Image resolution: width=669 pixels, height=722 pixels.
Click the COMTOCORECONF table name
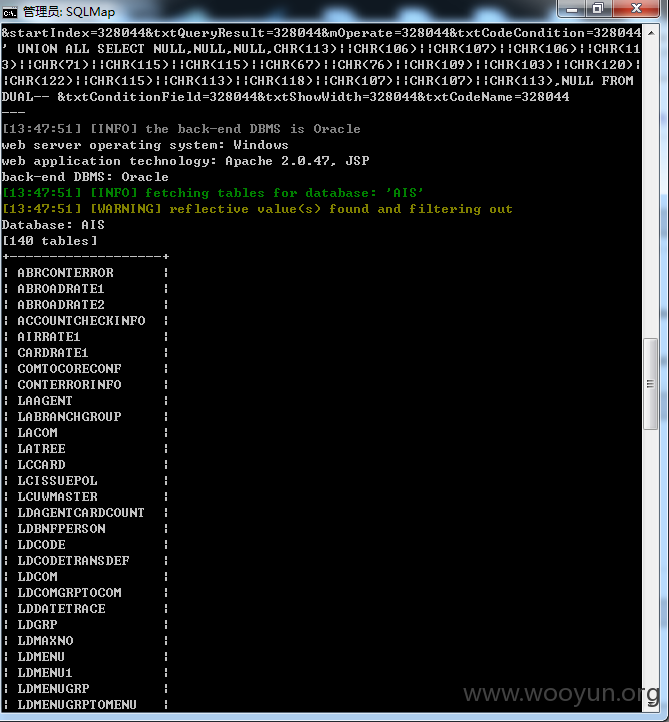69,369
